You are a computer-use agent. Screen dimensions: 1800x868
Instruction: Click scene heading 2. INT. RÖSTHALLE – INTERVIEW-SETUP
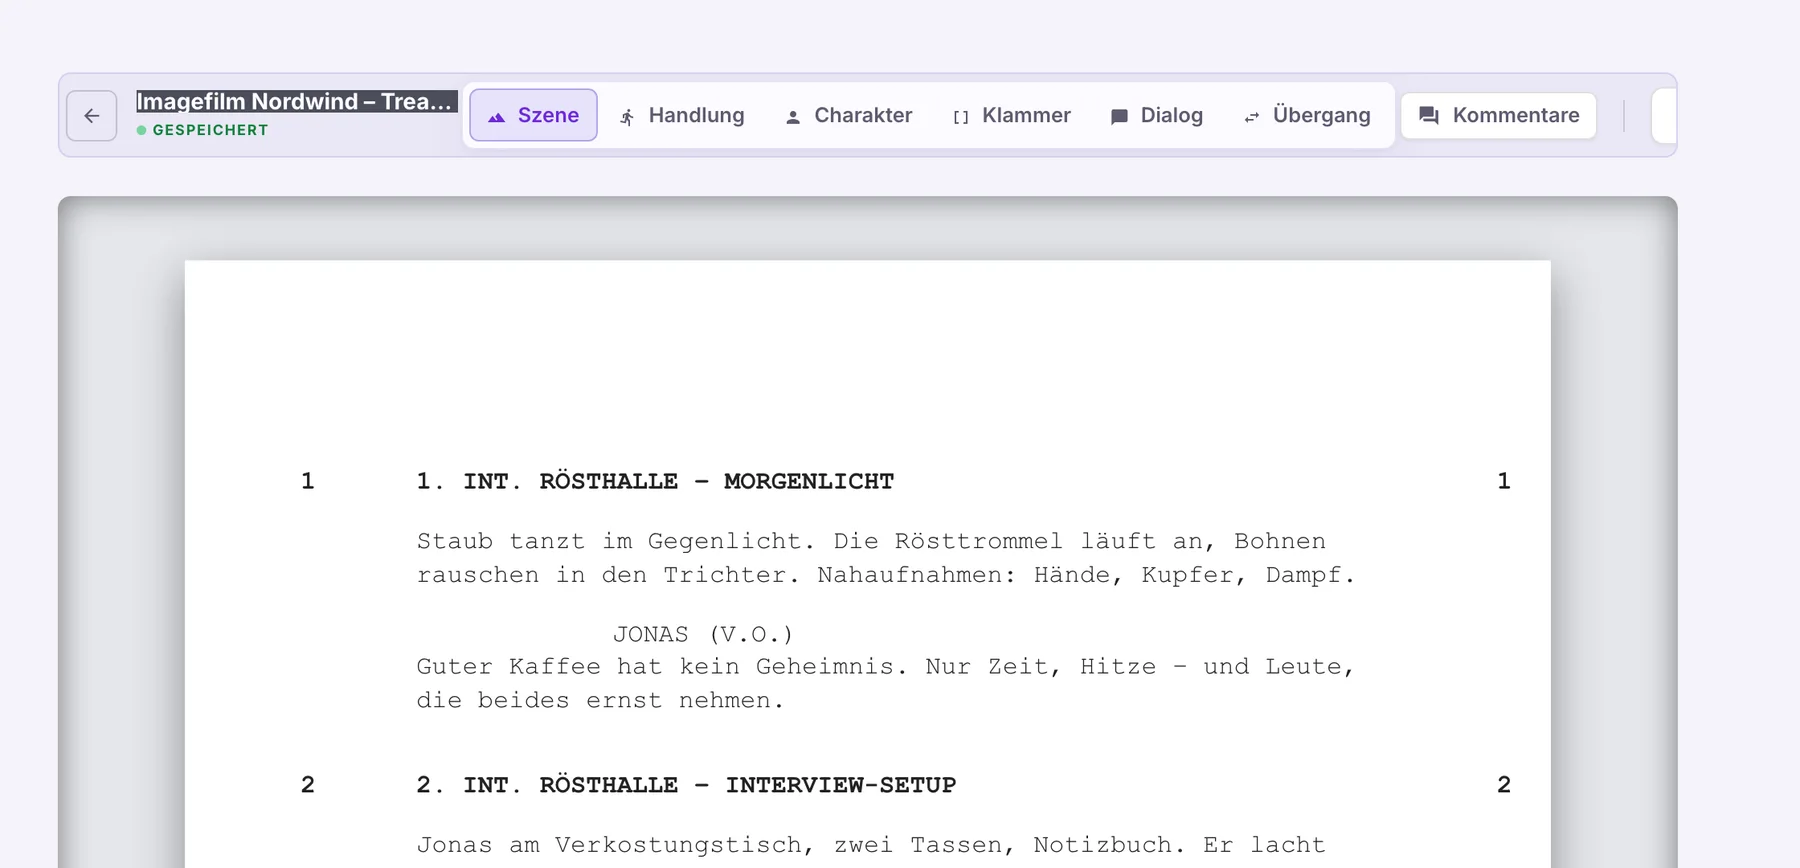686,785
